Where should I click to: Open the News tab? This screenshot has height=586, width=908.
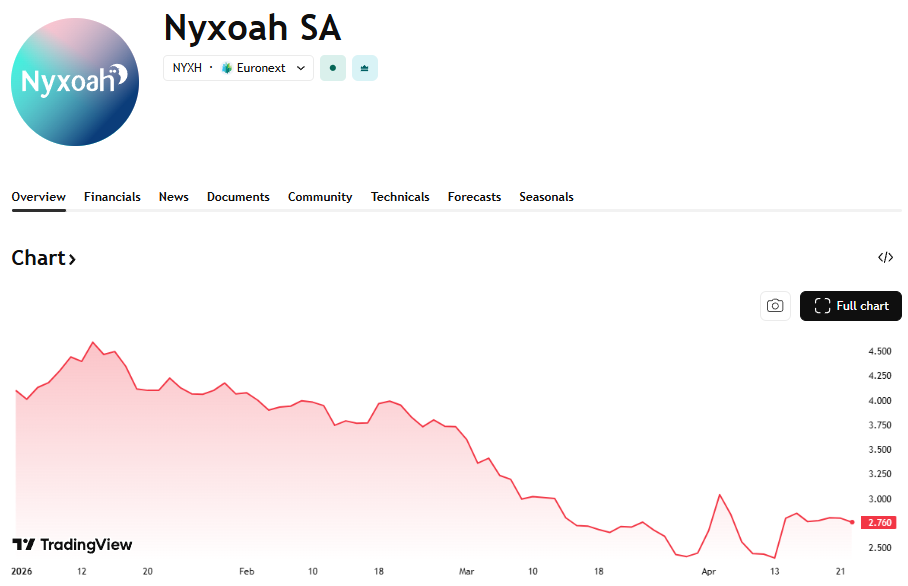pyautogui.click(x=174, y=197)
